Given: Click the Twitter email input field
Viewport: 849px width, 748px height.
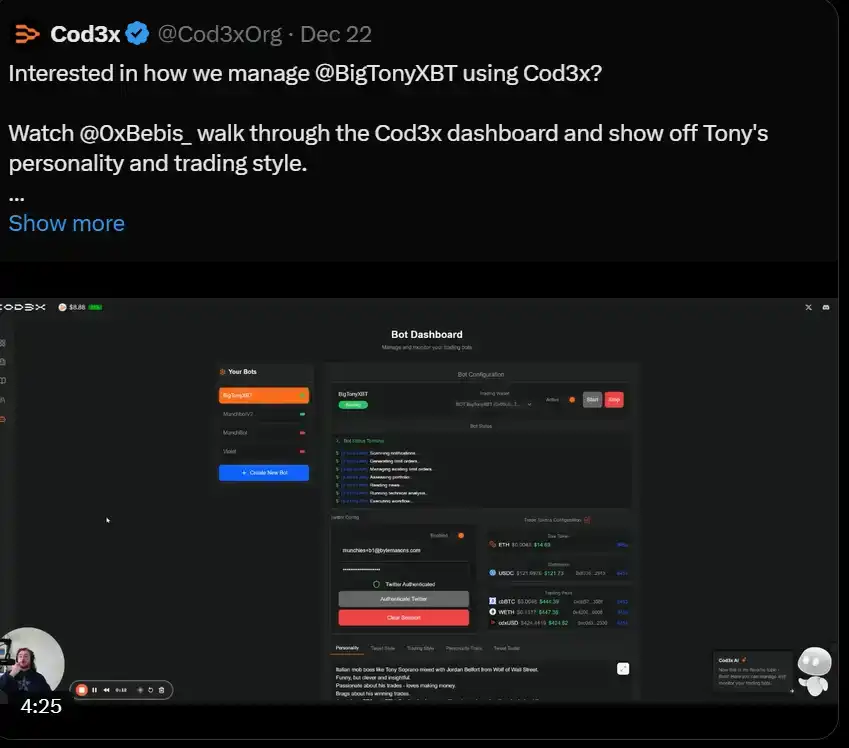Looking at the screenshot, I should pos(403,550).
